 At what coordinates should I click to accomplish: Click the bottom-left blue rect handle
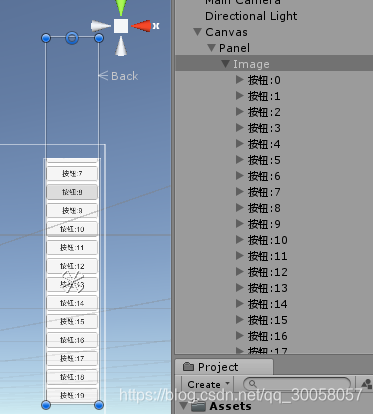click(x=46, y=405)
